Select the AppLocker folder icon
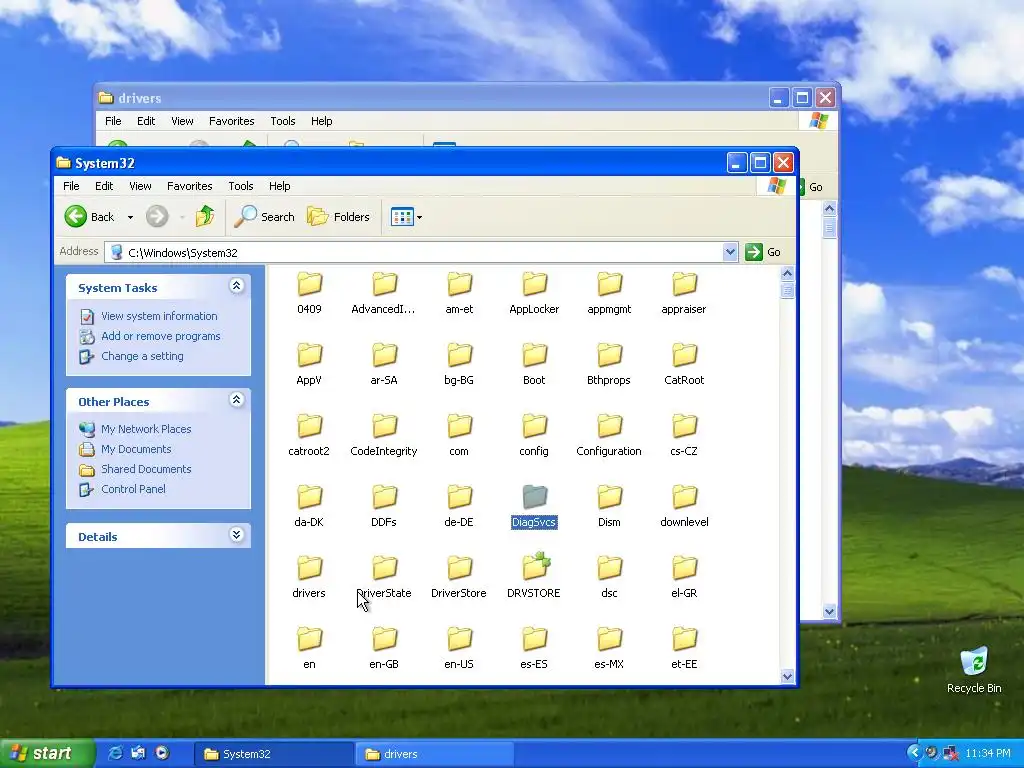Image resolution: width=1024 pixels, height=768 pixels. tap(534, 284)
